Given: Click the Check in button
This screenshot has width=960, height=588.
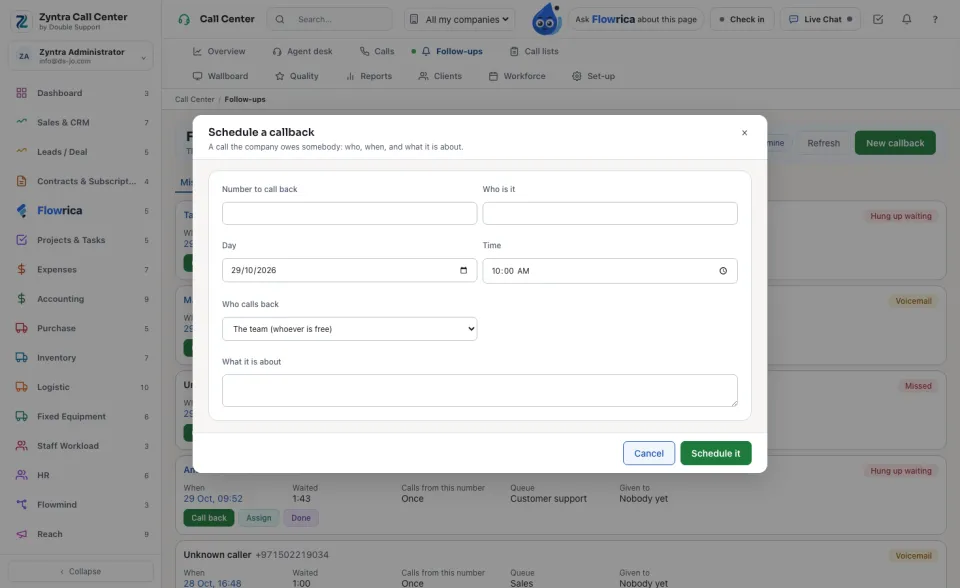Looking at the screenshot, I should [742, 19].
